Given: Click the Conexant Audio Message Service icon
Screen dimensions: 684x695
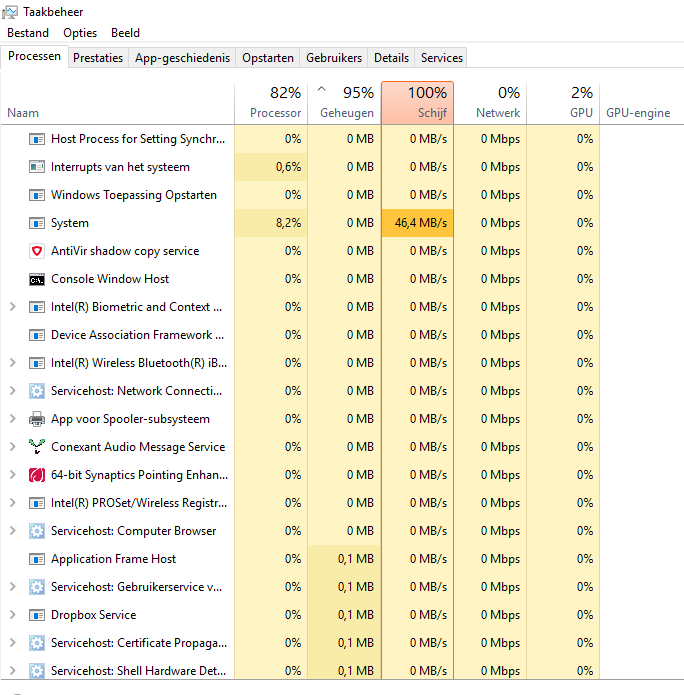Looking at the screenshot, I should point(37,447).
